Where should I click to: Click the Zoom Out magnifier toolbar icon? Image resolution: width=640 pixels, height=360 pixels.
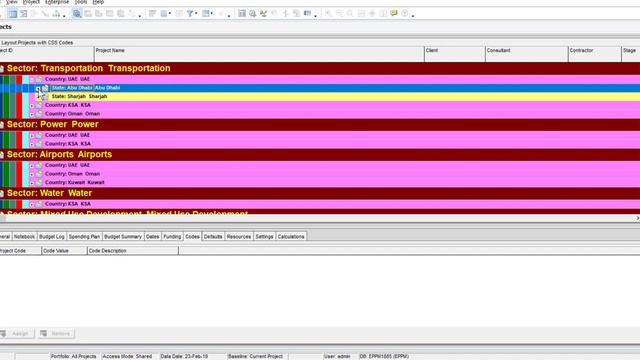coord(339,13)
